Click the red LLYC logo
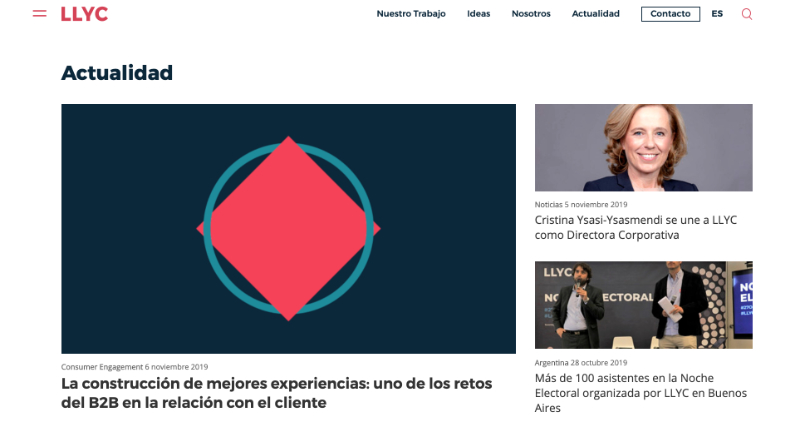Image resolution: width=800 pixels, height=422 pixels. coord(84,14)
